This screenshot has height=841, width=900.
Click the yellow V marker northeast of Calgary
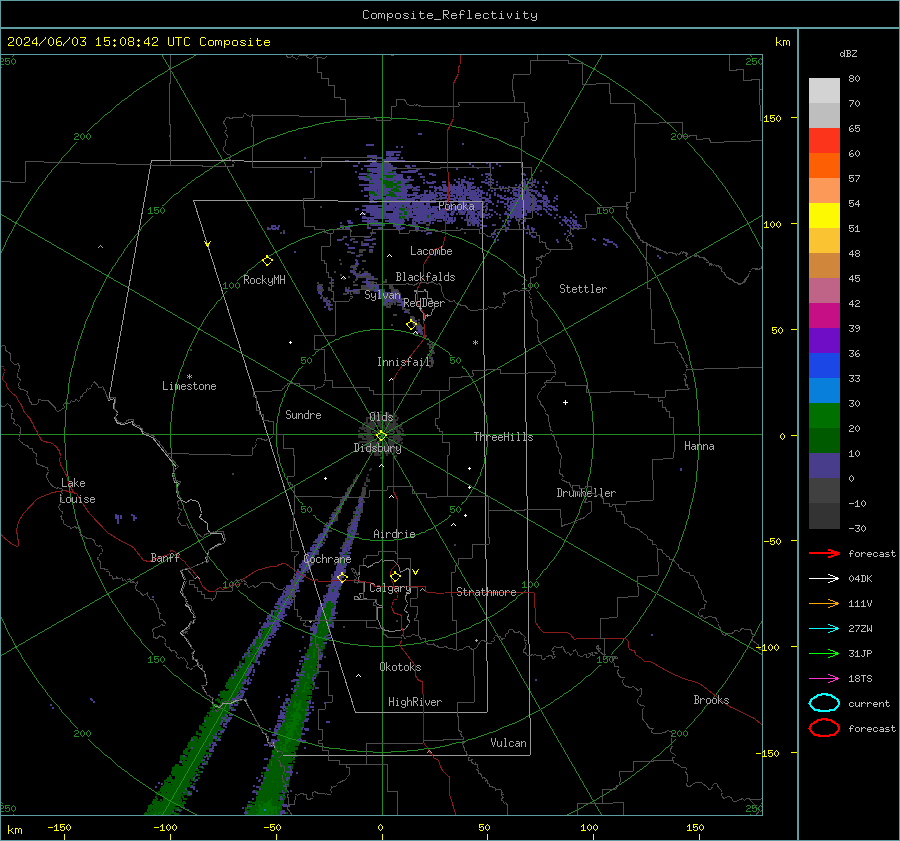pyautogui.click(x=416, y=572)
